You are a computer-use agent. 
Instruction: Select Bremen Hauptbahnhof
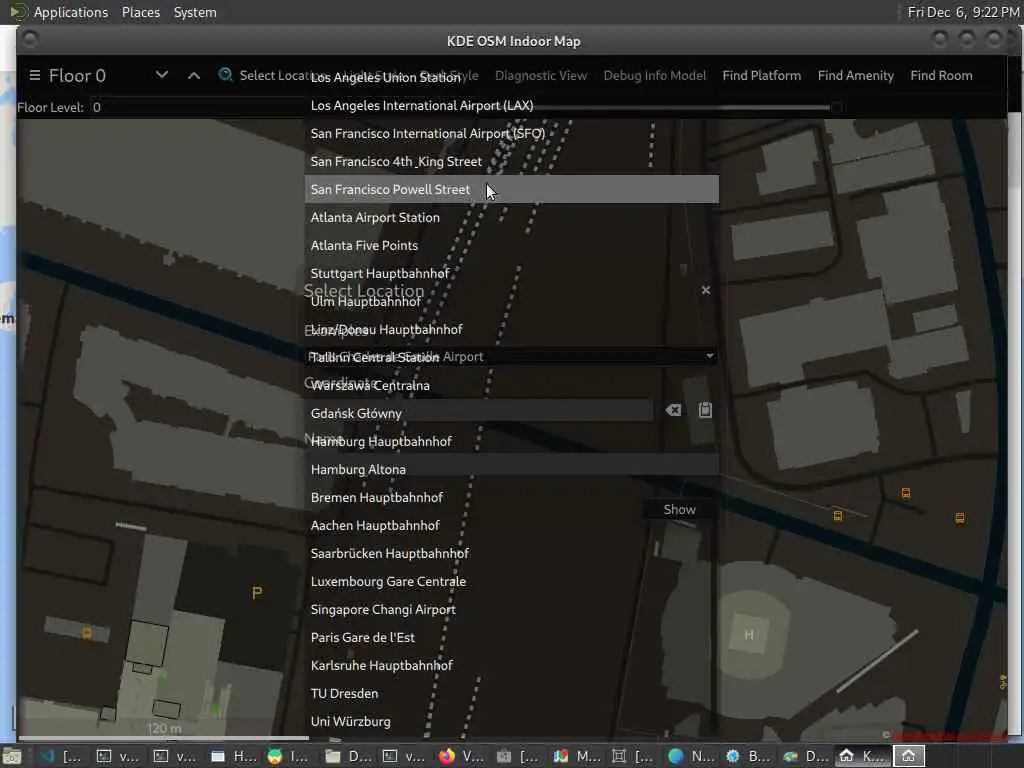coord(511,498)
